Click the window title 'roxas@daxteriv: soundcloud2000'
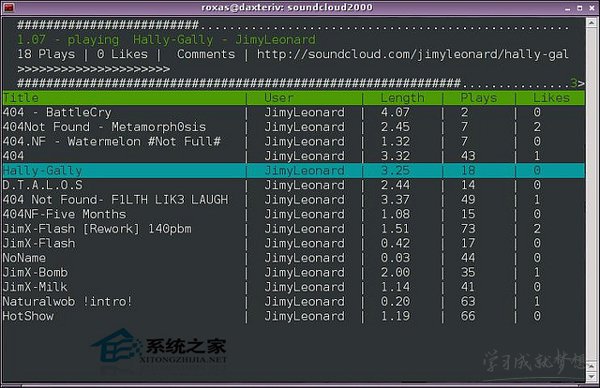Viewport: 600px width, 388px height. [x=287, y=7]
